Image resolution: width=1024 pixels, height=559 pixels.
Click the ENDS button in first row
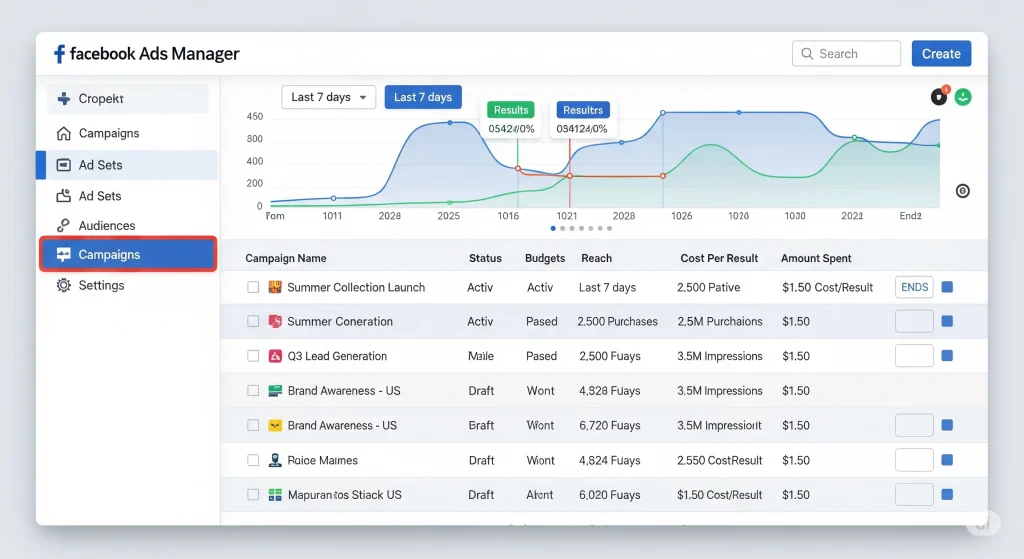[914, 287]
